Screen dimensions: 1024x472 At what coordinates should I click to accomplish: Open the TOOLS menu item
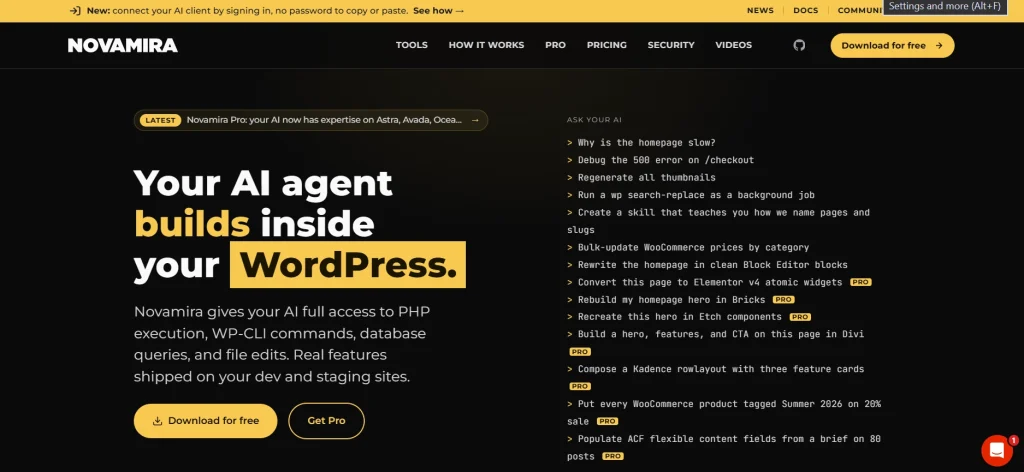click(411, 45)
